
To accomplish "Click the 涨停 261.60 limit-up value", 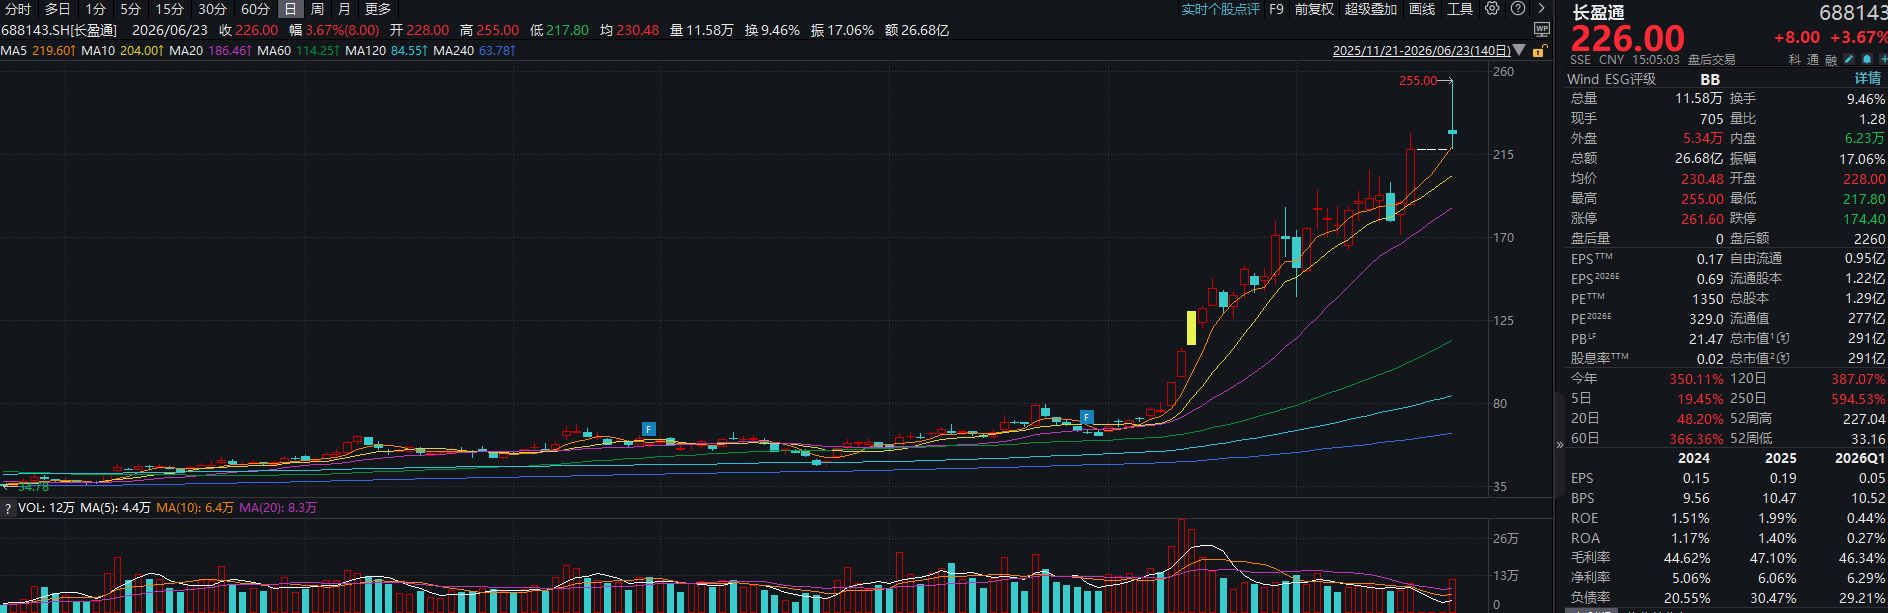I will (x=1702, y=219).
